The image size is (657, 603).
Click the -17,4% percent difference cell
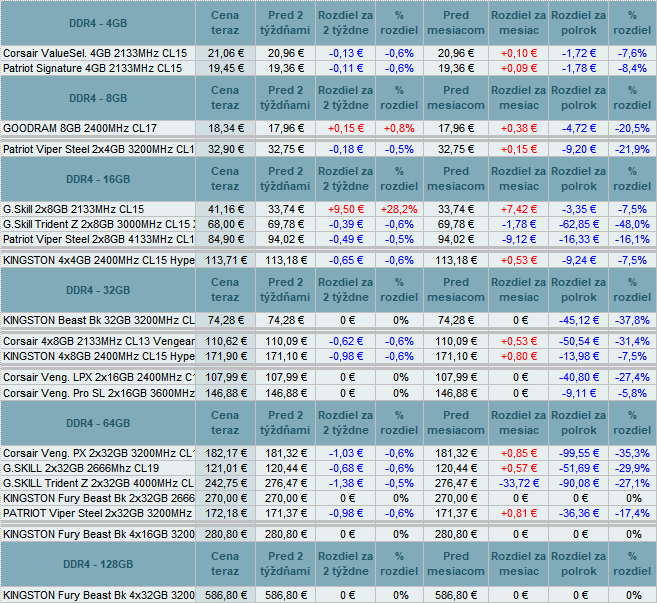click(x=632, y=514)
